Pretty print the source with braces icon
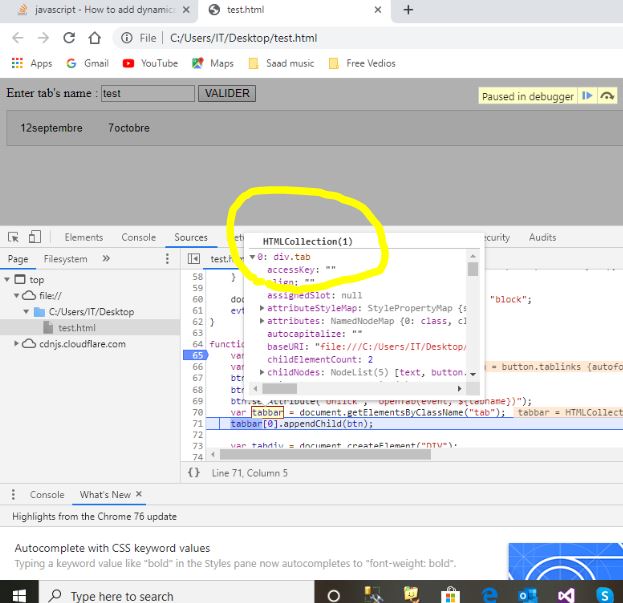Viewport: 623px width, 603px height. coord(194,472)
